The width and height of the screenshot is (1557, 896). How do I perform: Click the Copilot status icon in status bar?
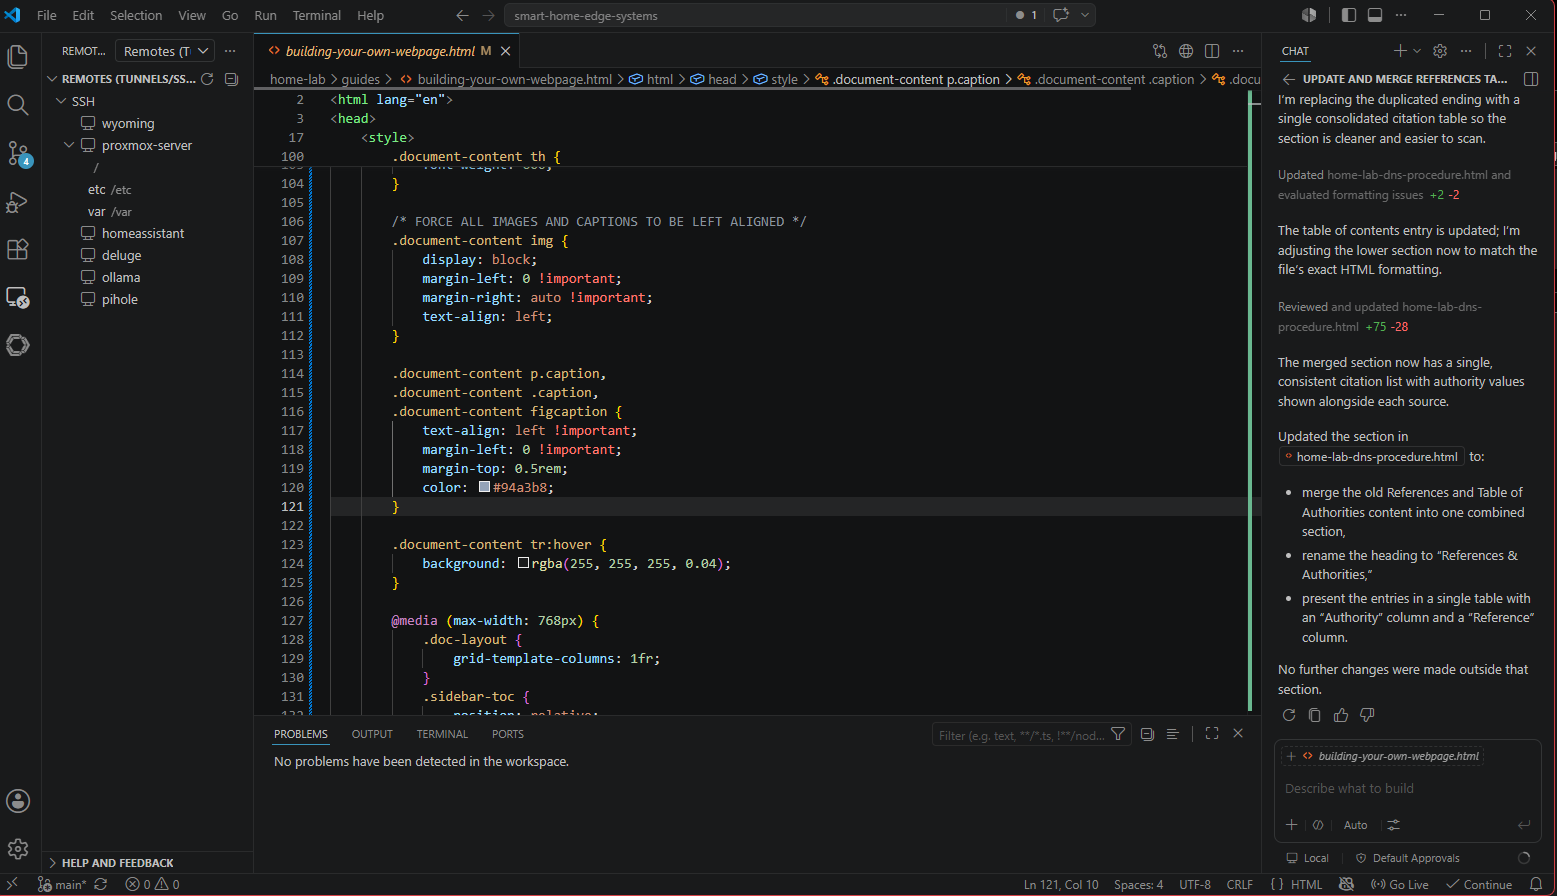1346,884
